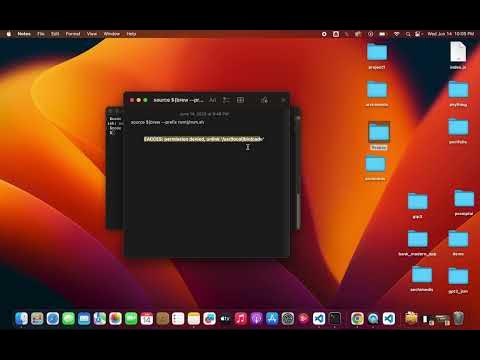This screenshot has width=480, height=360.
Task: Open the View menu
Action: [x=92, y=34]
